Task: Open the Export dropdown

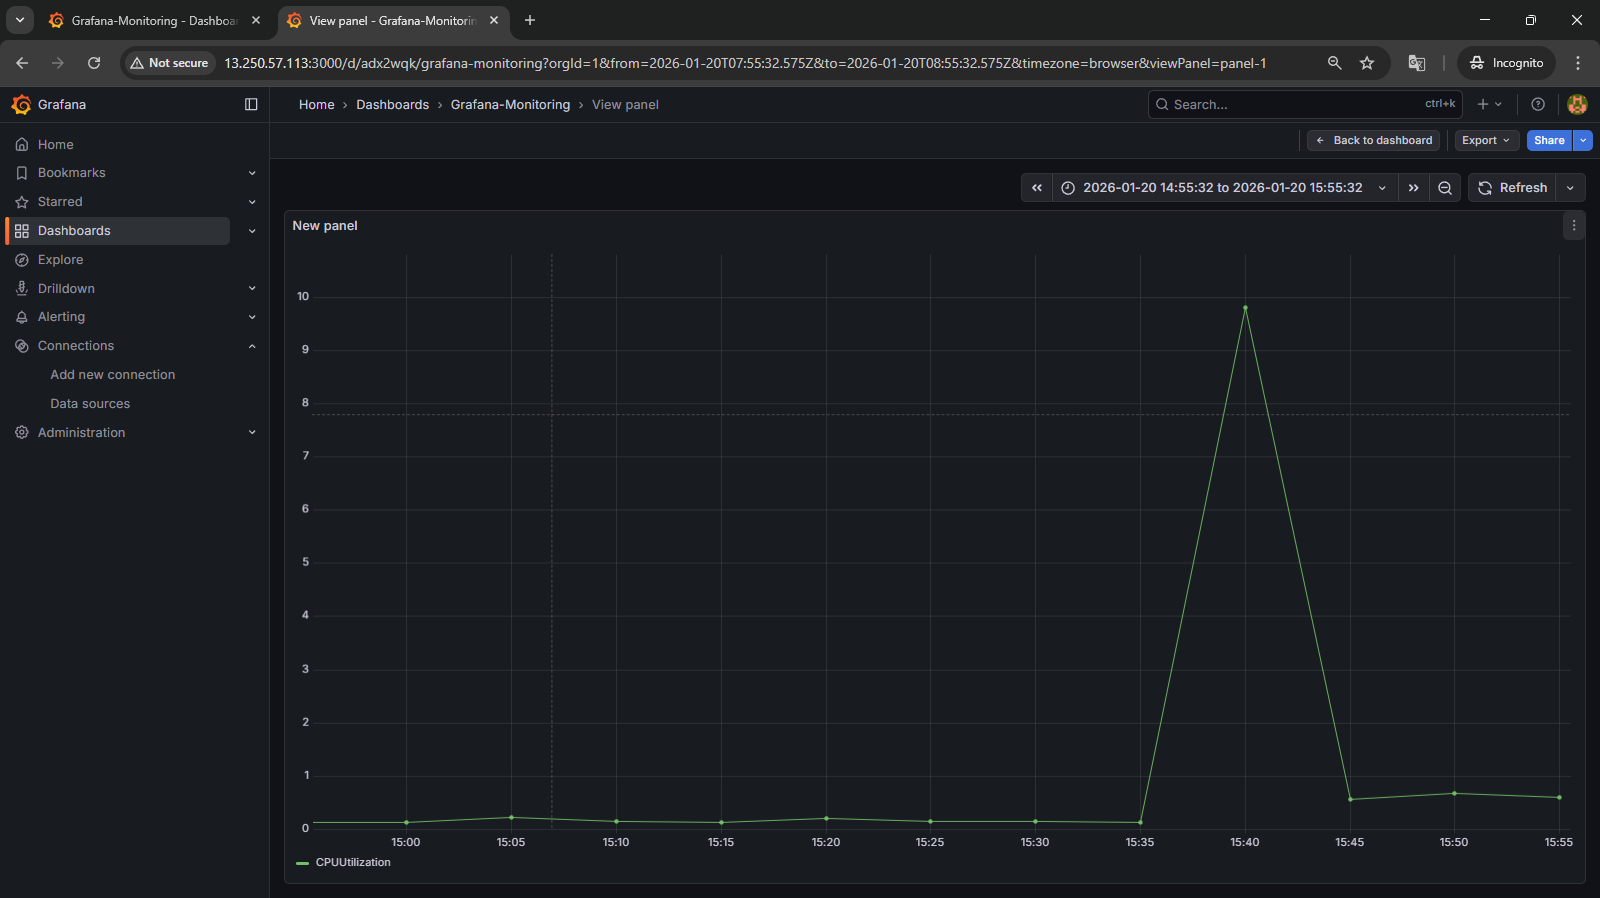Action: 1486,141
